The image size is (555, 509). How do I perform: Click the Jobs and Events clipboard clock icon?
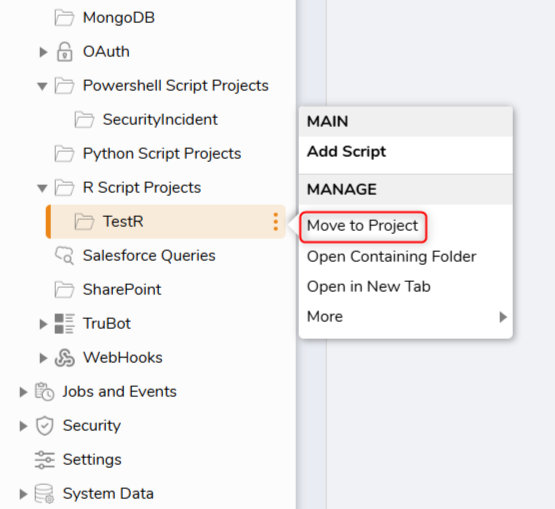(x=44, y=391)
